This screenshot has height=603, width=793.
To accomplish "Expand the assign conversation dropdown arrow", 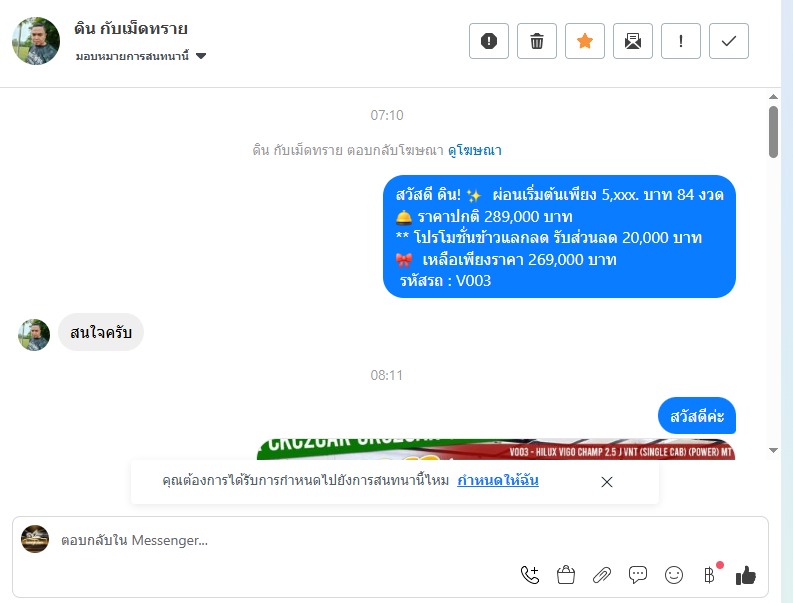I will (201, 56).
